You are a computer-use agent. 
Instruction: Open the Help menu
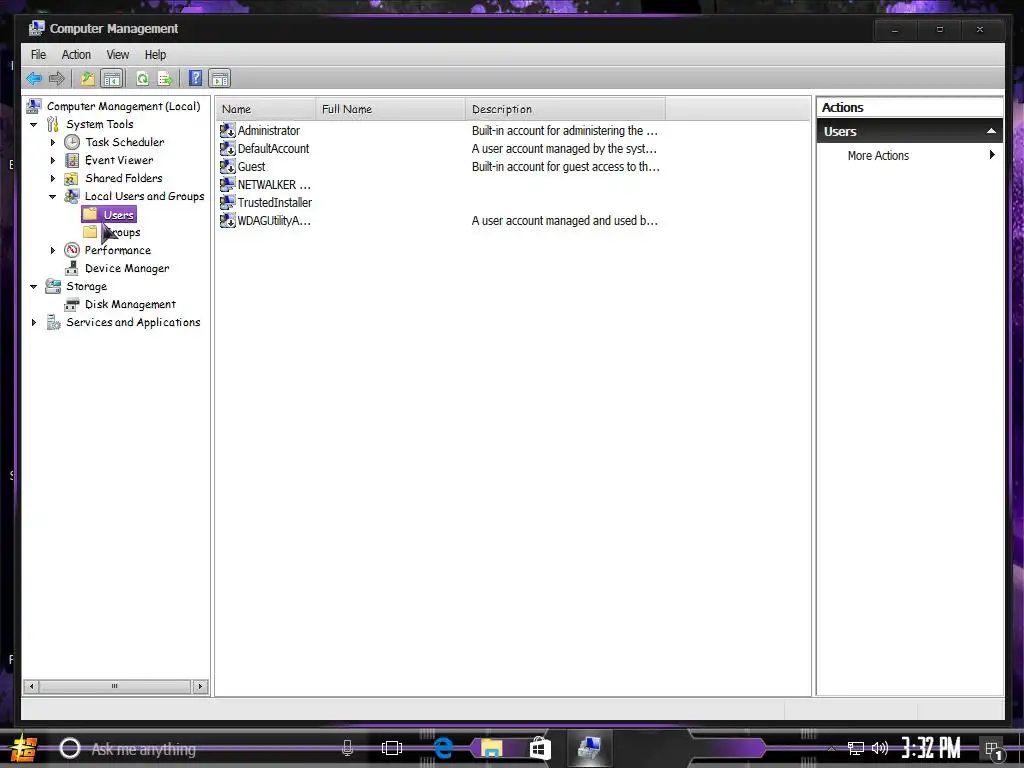pos(155,55)
